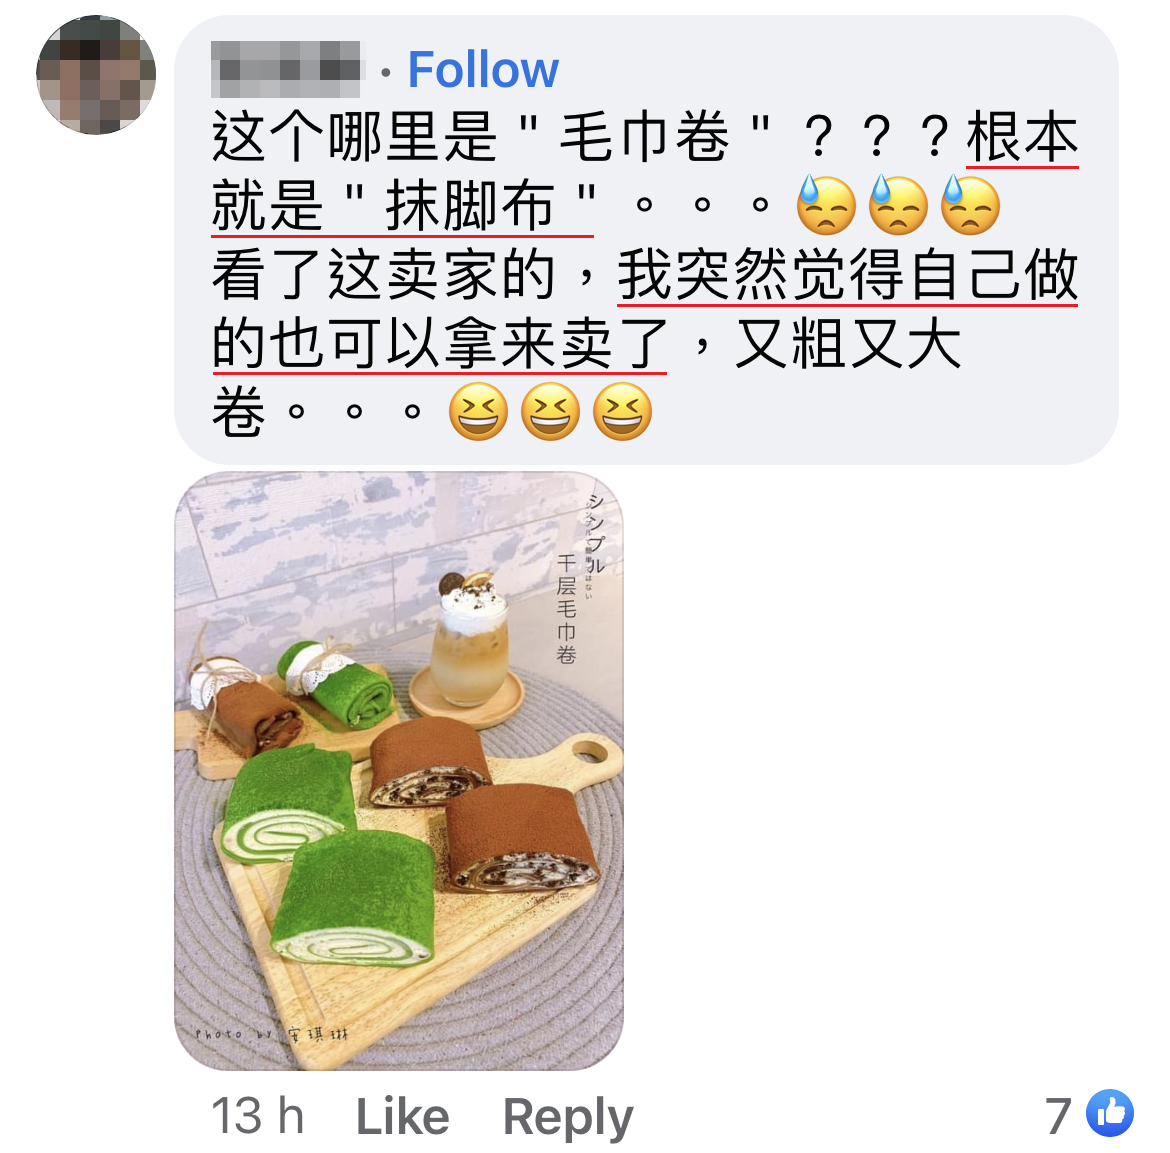Click the blue Follow link

483,69
